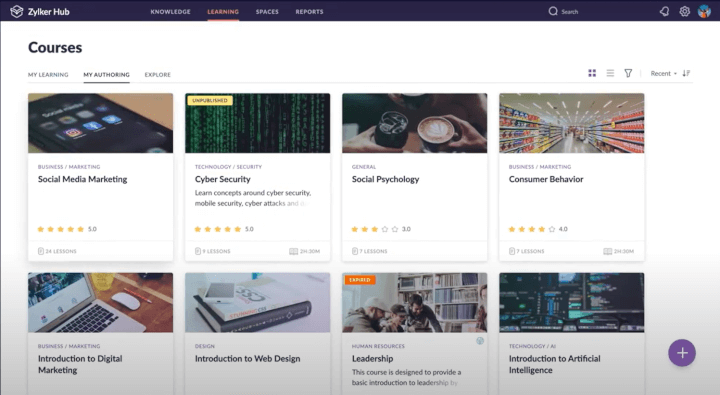
Task: Open the Social Psychology course title
Action: 386,179
